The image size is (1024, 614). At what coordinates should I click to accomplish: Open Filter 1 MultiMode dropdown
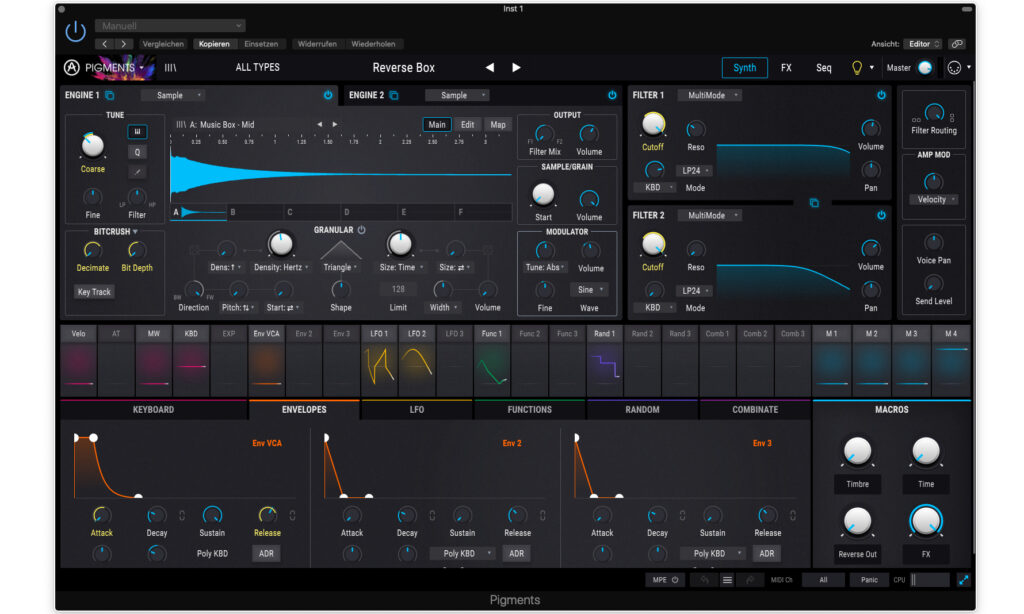[x=709, y=95]
